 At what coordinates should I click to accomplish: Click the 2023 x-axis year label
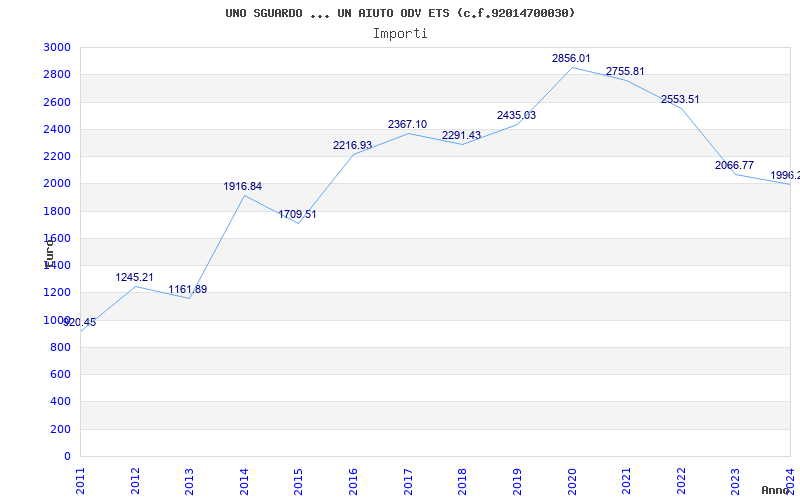tap(735, 481)
